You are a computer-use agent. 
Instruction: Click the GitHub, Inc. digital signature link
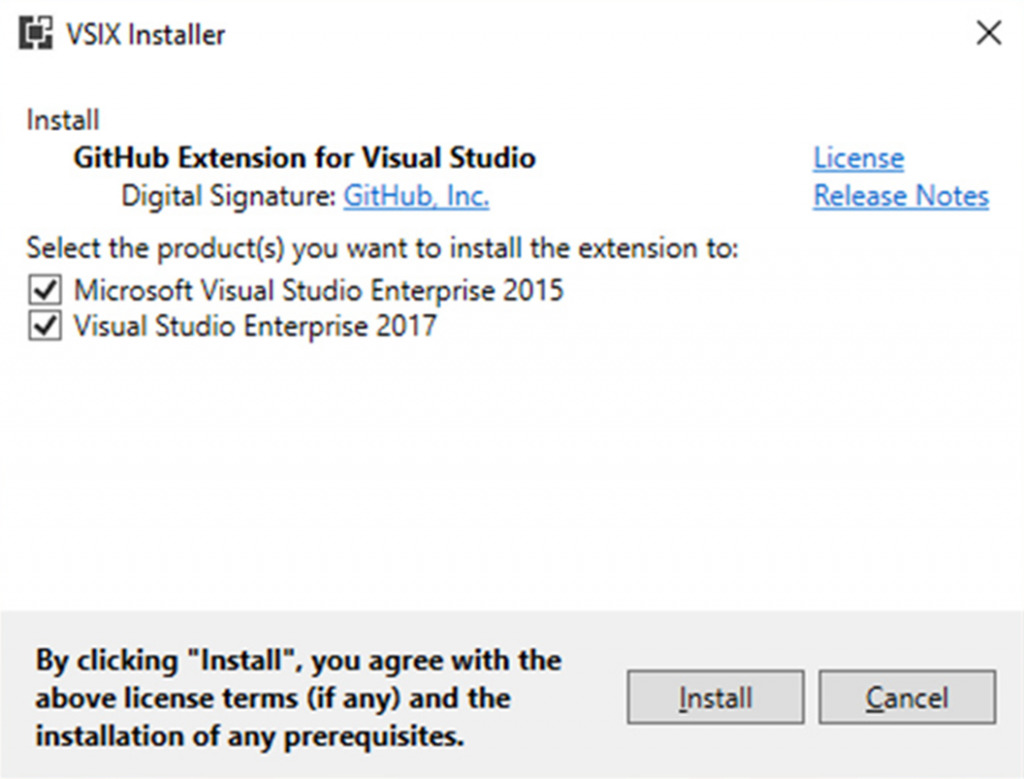coord(416,196)
